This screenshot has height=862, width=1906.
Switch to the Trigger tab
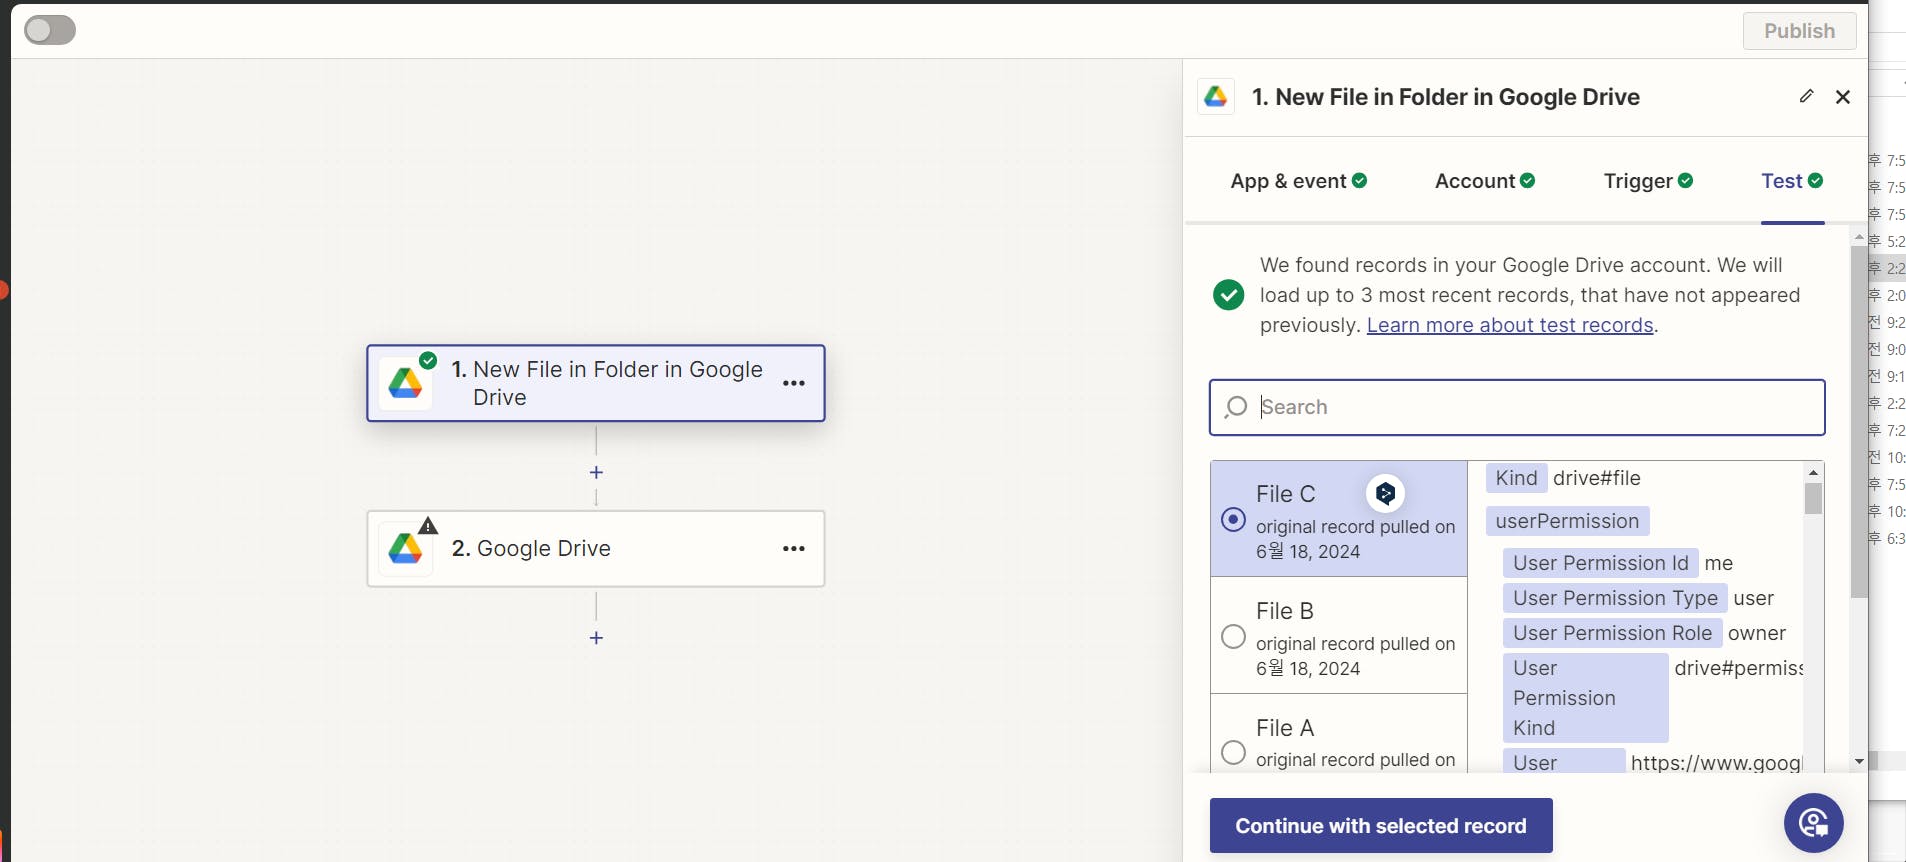tap(1647, 181)
